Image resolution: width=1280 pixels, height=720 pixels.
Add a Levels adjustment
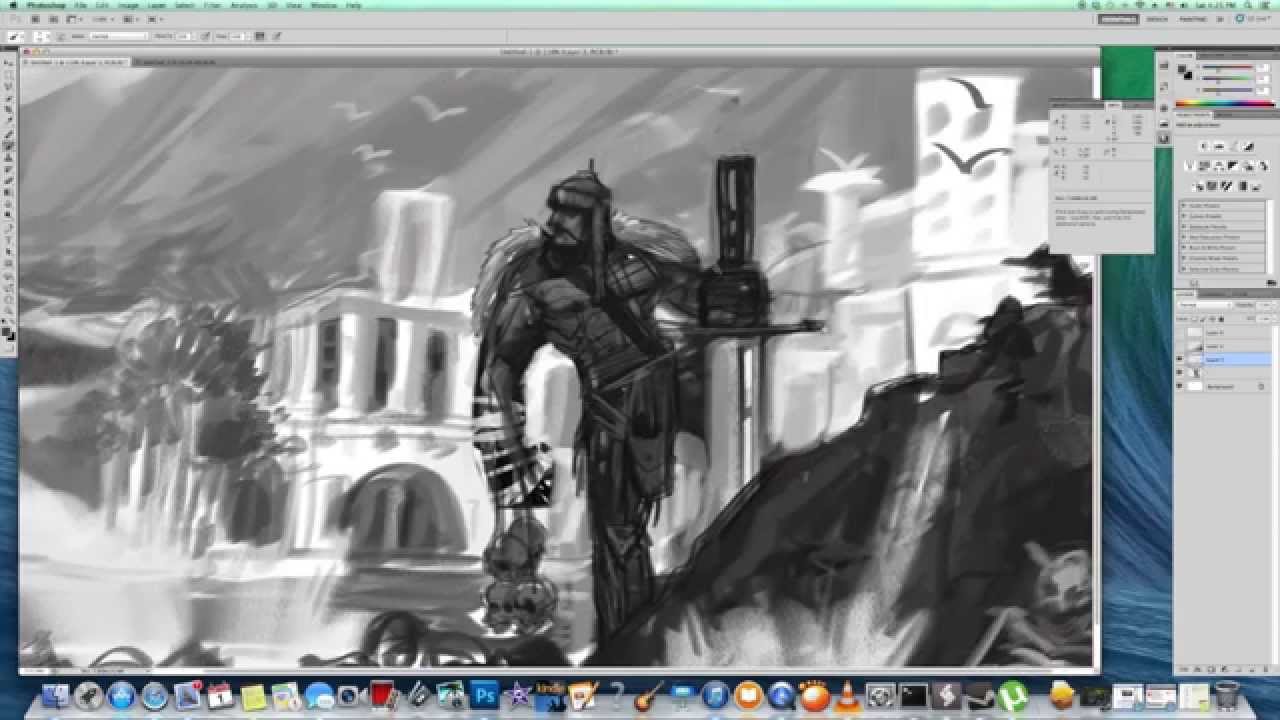[1219, 146]
